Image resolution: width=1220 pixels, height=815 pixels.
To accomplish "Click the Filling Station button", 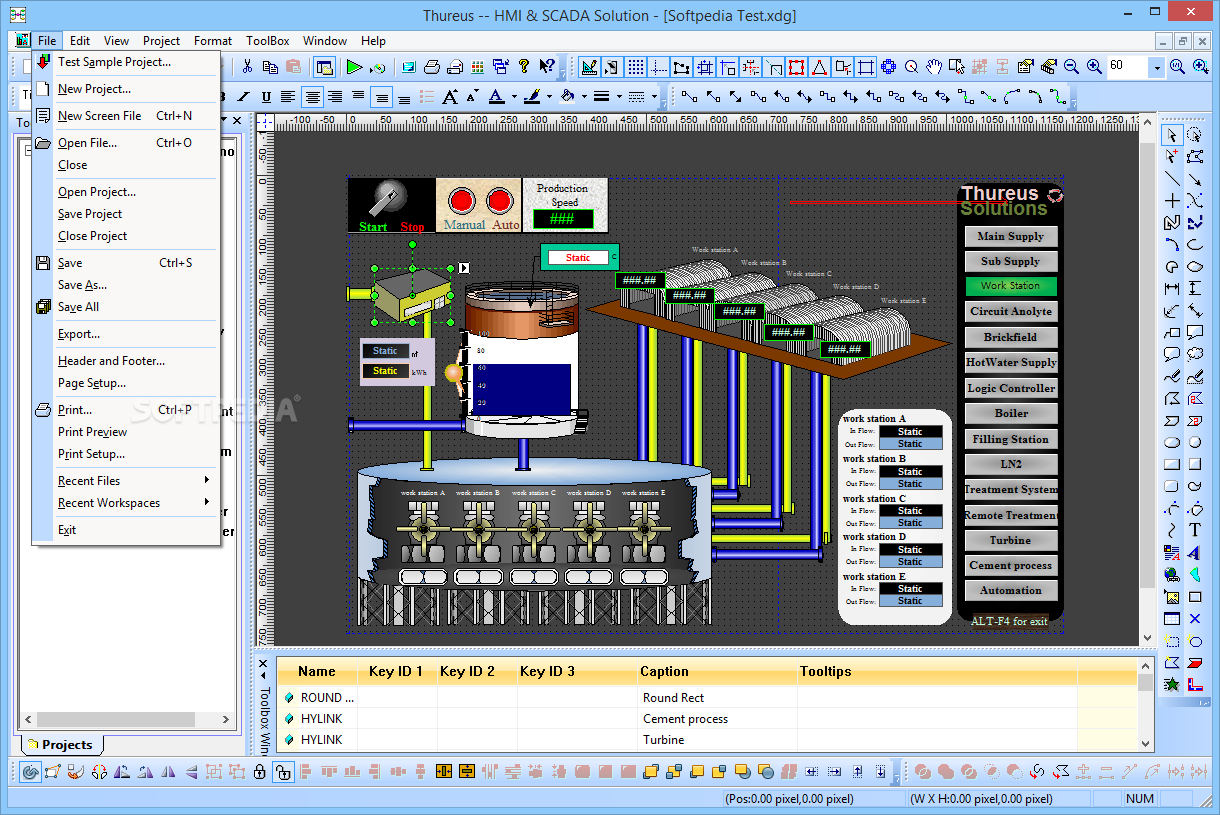I will pyautogui.click(x=1010, y=439).
